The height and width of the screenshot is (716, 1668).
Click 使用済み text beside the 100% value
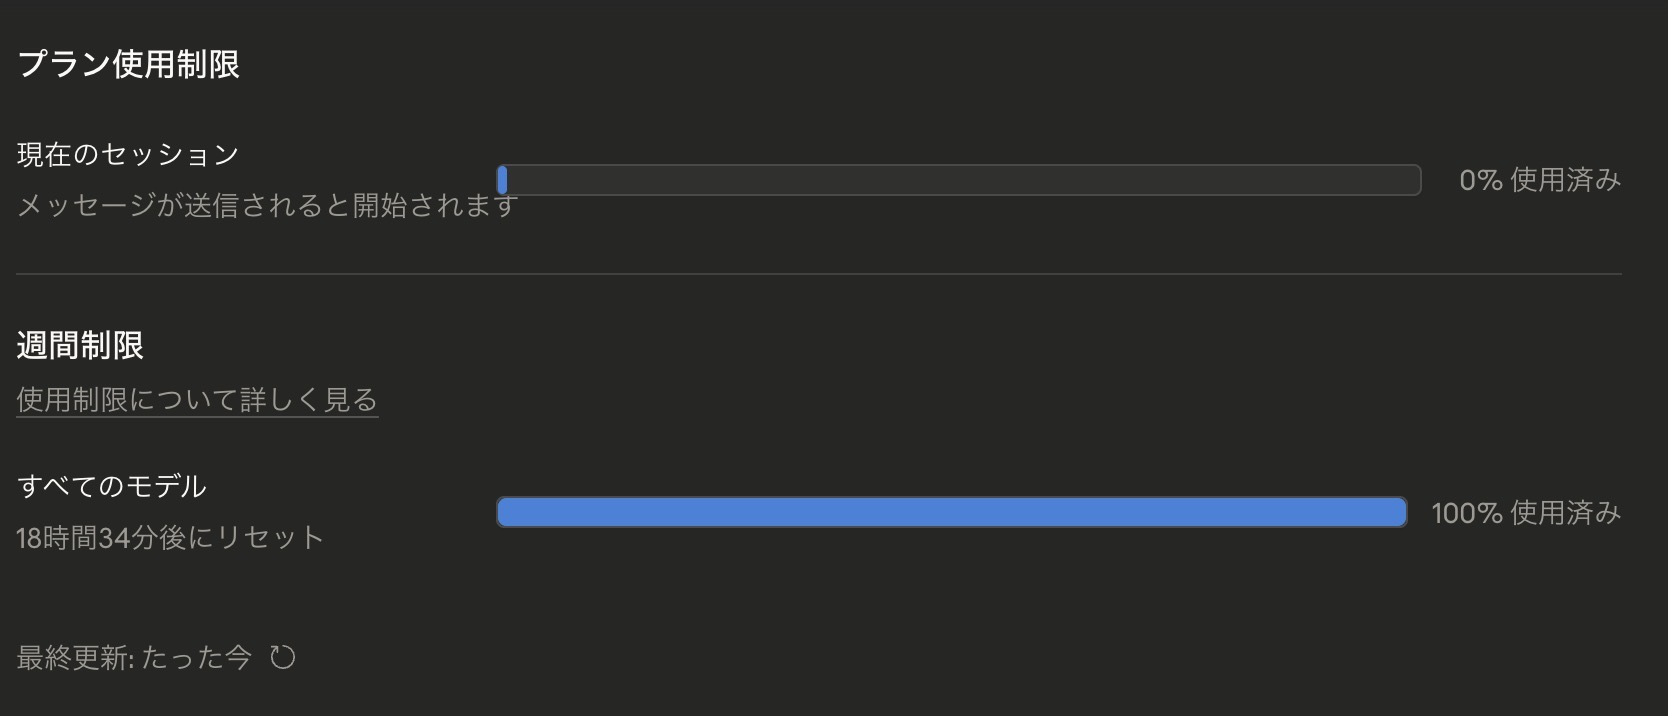1565,513
